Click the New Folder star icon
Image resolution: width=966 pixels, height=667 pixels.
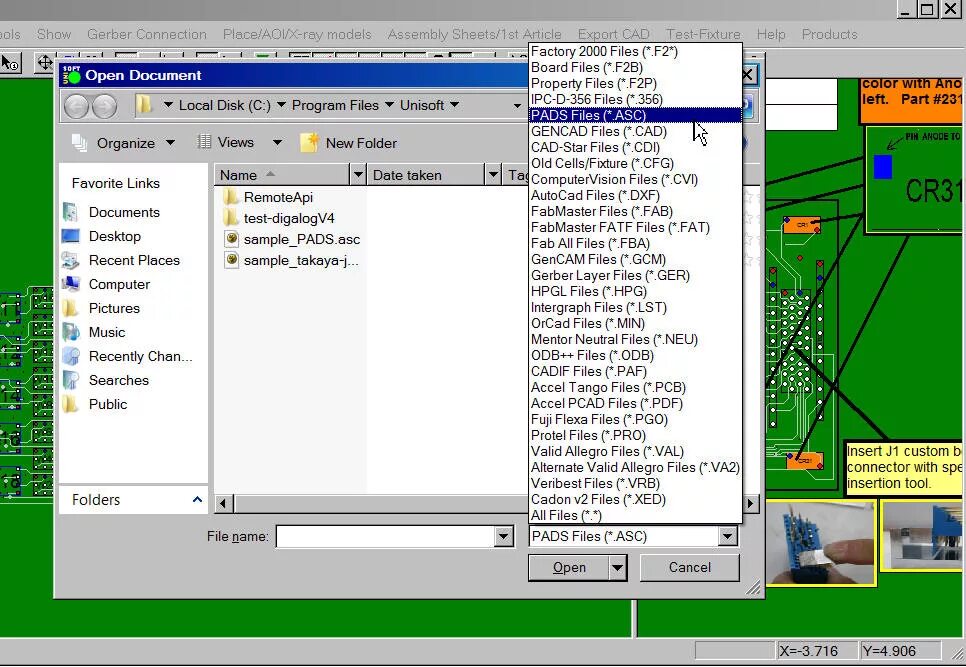click(x=309, y=142)
